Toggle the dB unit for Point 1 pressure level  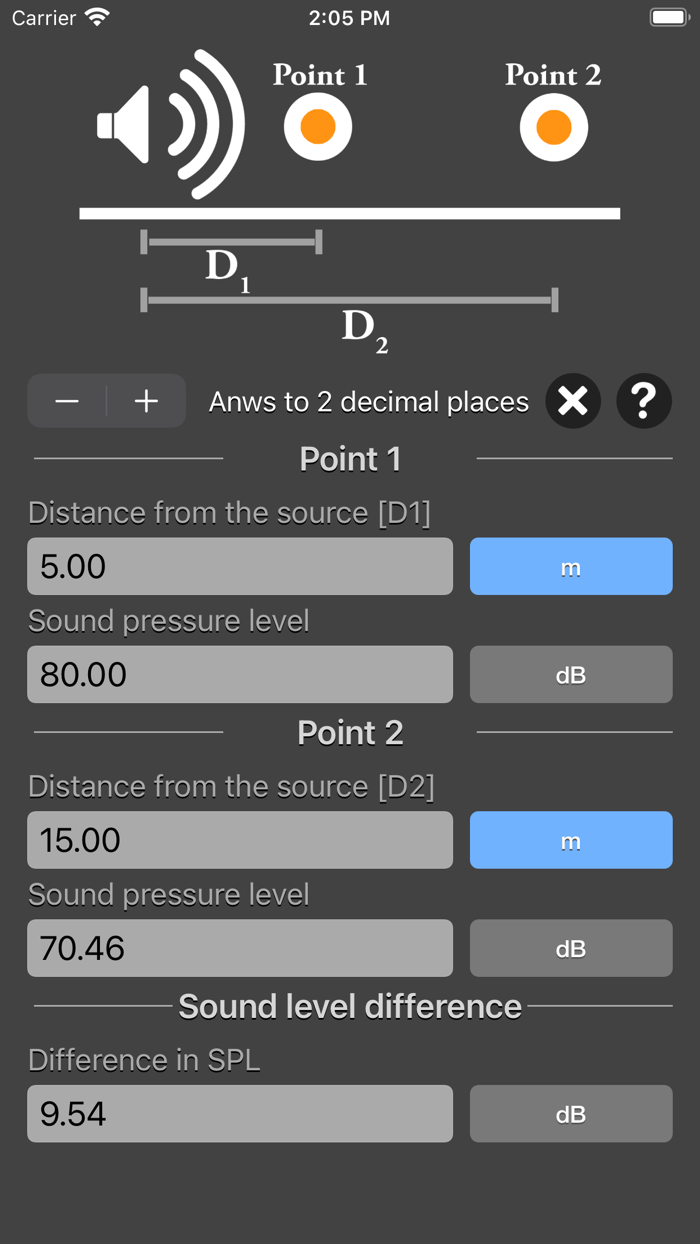(571, 674)
